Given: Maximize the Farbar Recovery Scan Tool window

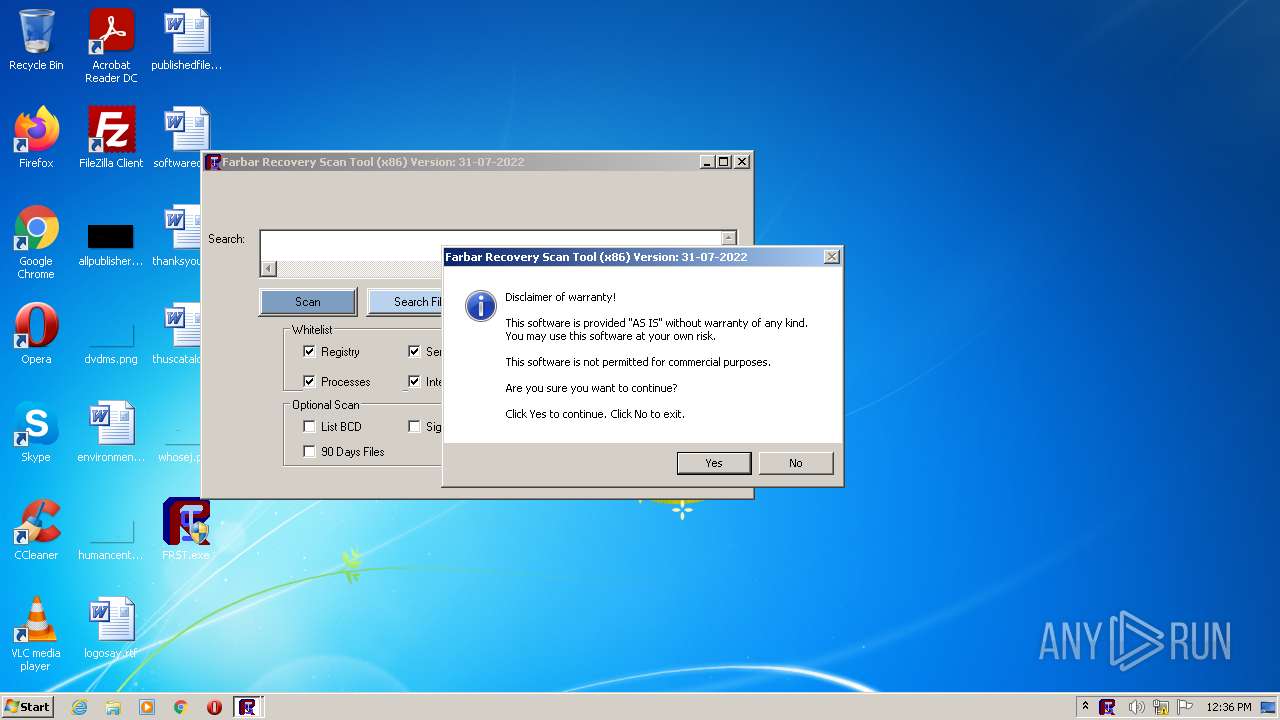Looking at the screenshot, I should (724, 162).
